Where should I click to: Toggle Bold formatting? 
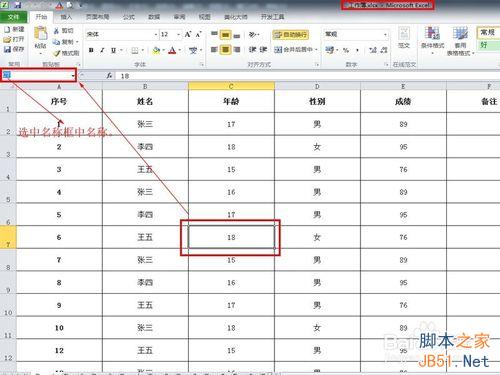91,50
